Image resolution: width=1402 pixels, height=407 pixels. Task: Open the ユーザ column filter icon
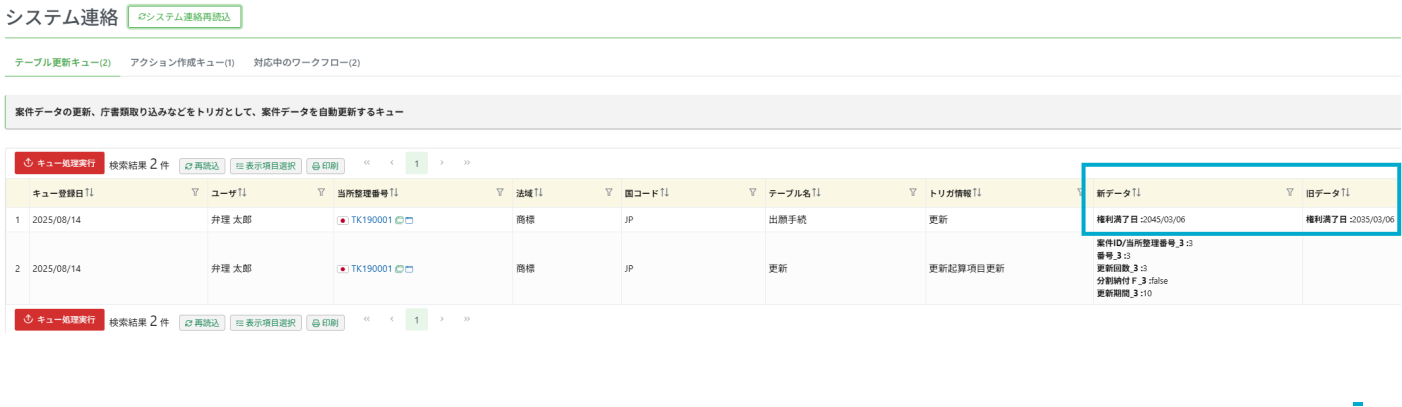click(321, 193)
